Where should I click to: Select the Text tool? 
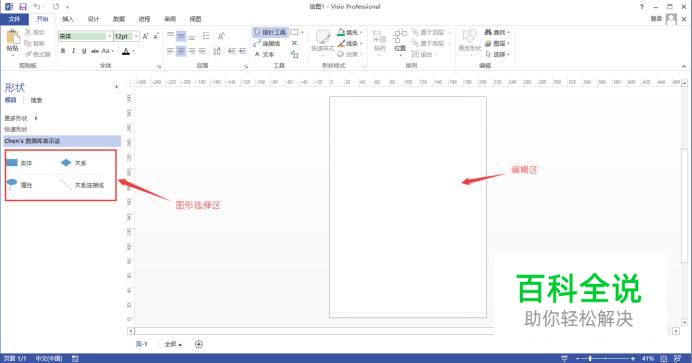click(264, 54)
